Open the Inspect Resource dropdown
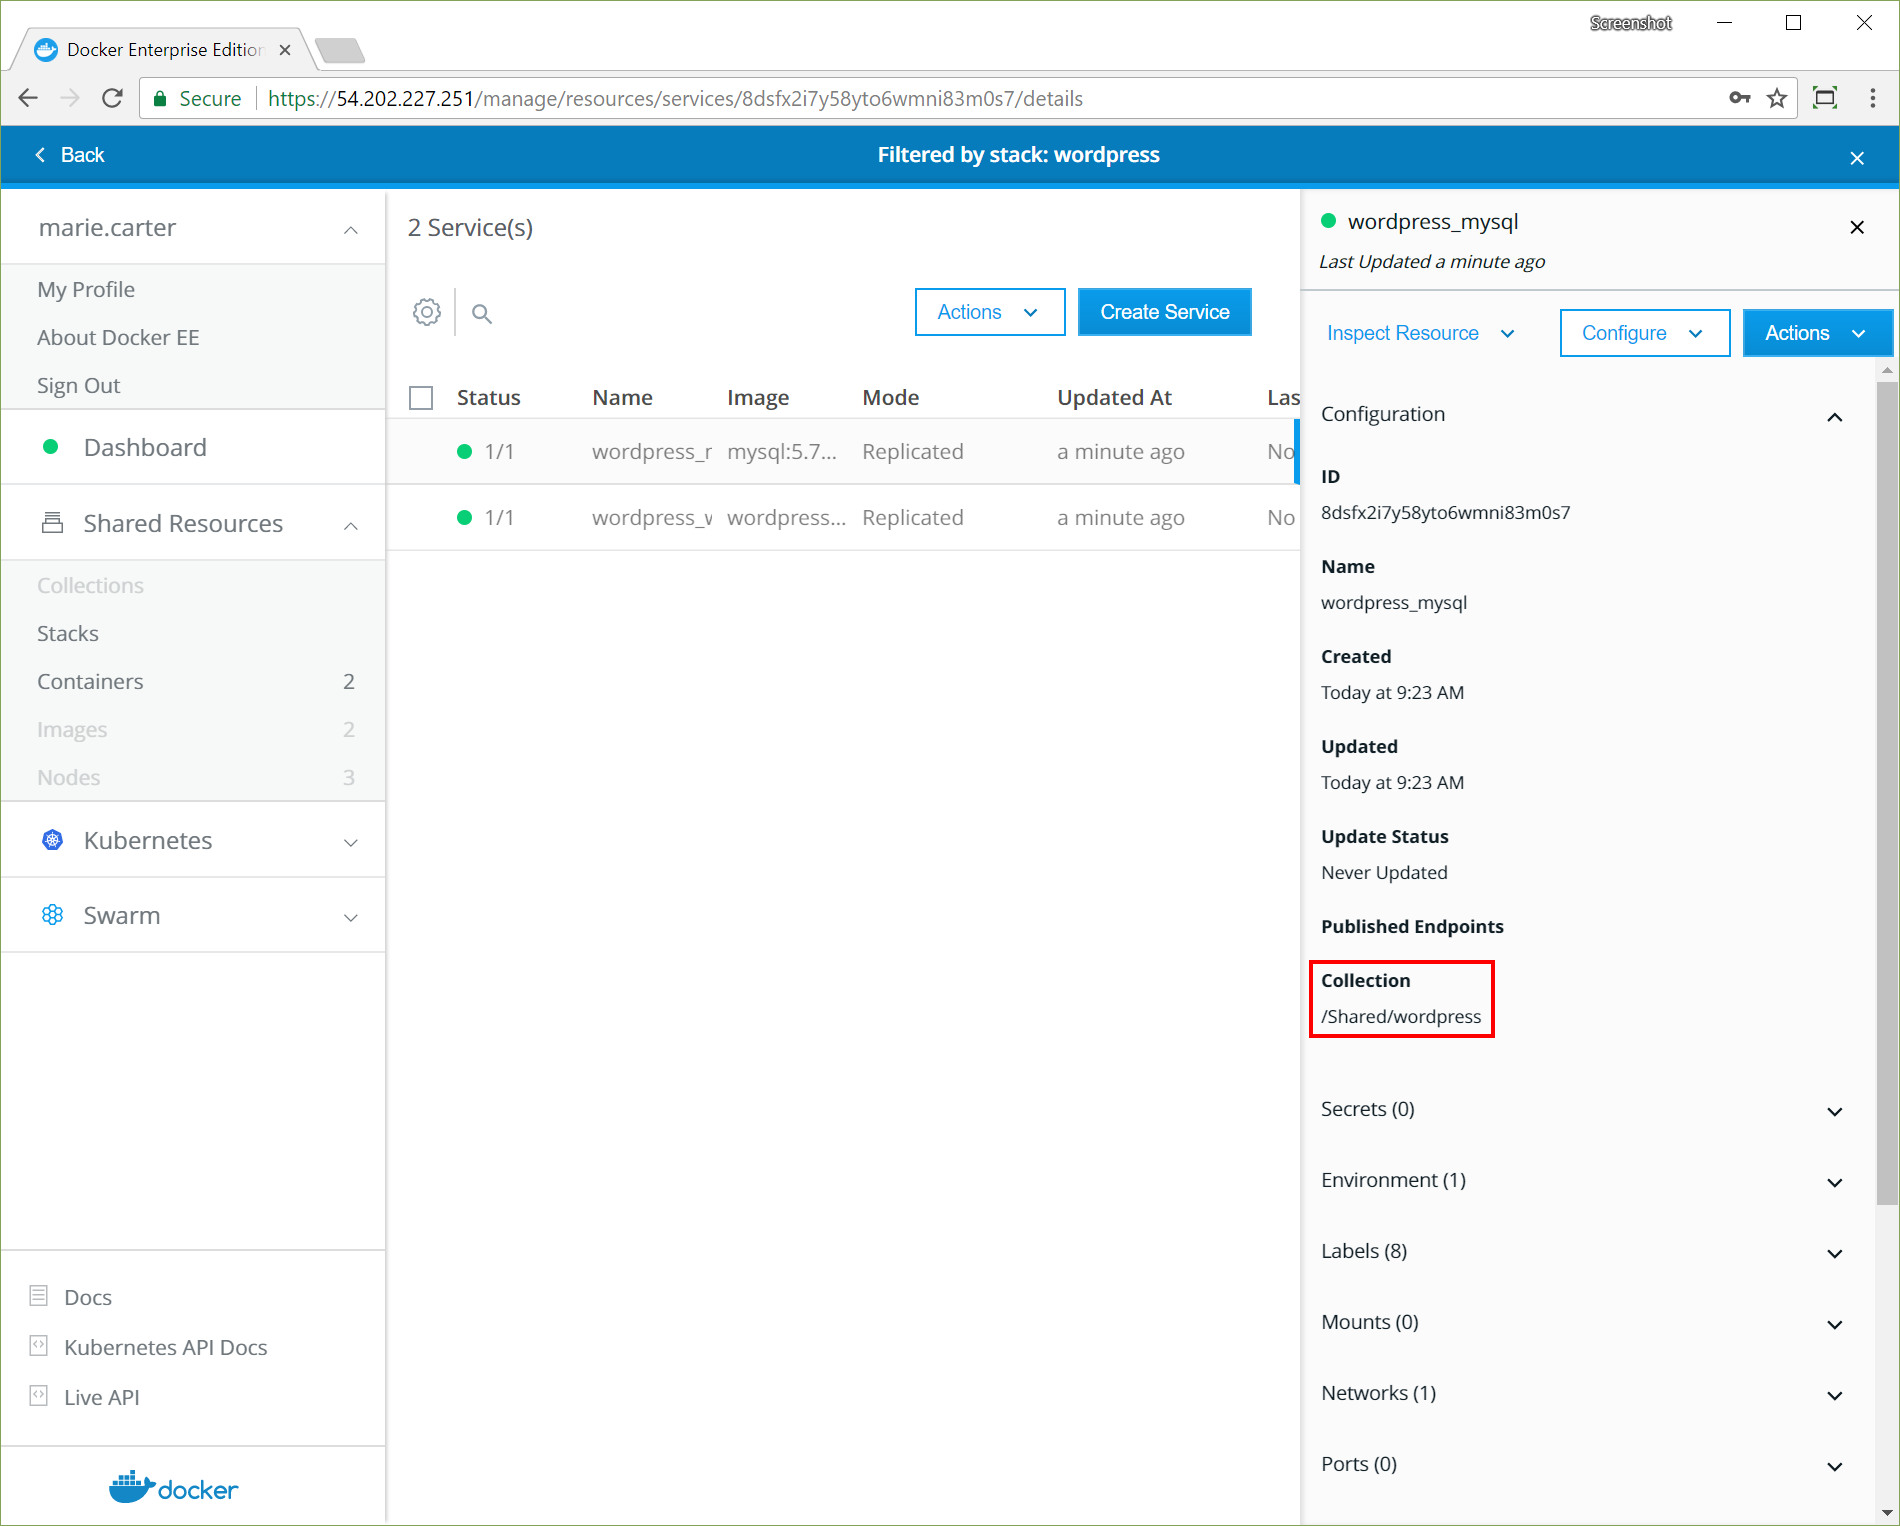 1420,333
